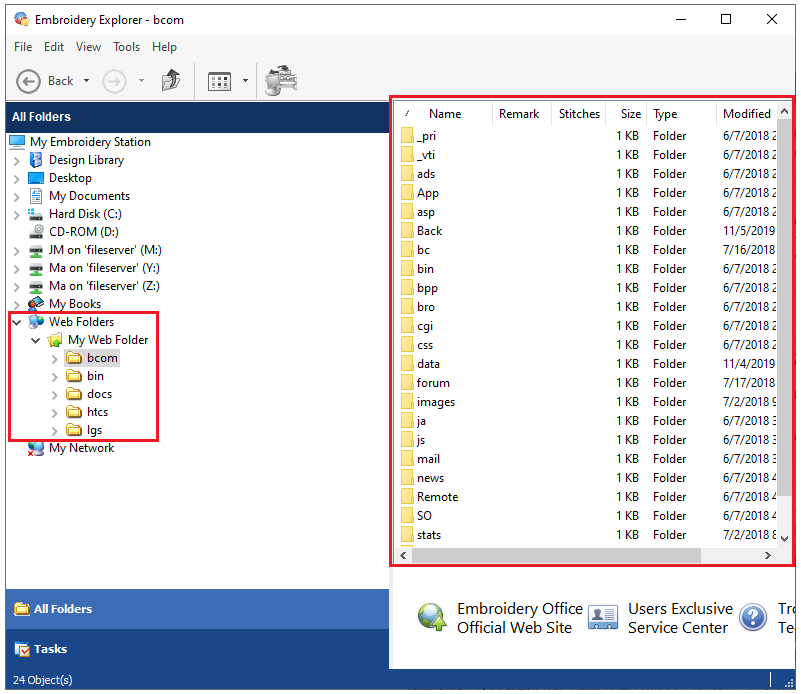The height and width of the screenshot is (694, 801).
Task: Select the data folder row
Action: [x=587, y=364]
